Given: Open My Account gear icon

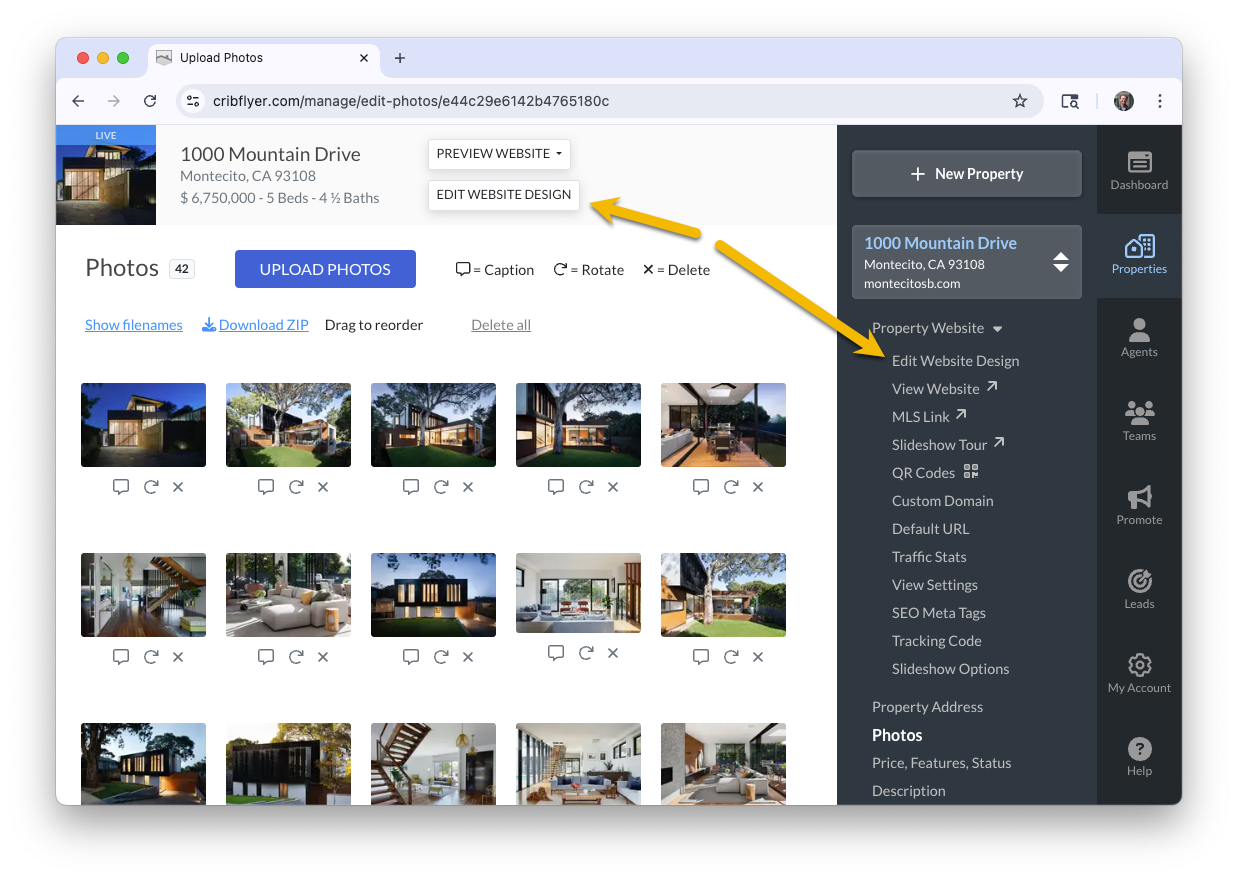Looking at the screenshot, I should (x=1139, y=665).
